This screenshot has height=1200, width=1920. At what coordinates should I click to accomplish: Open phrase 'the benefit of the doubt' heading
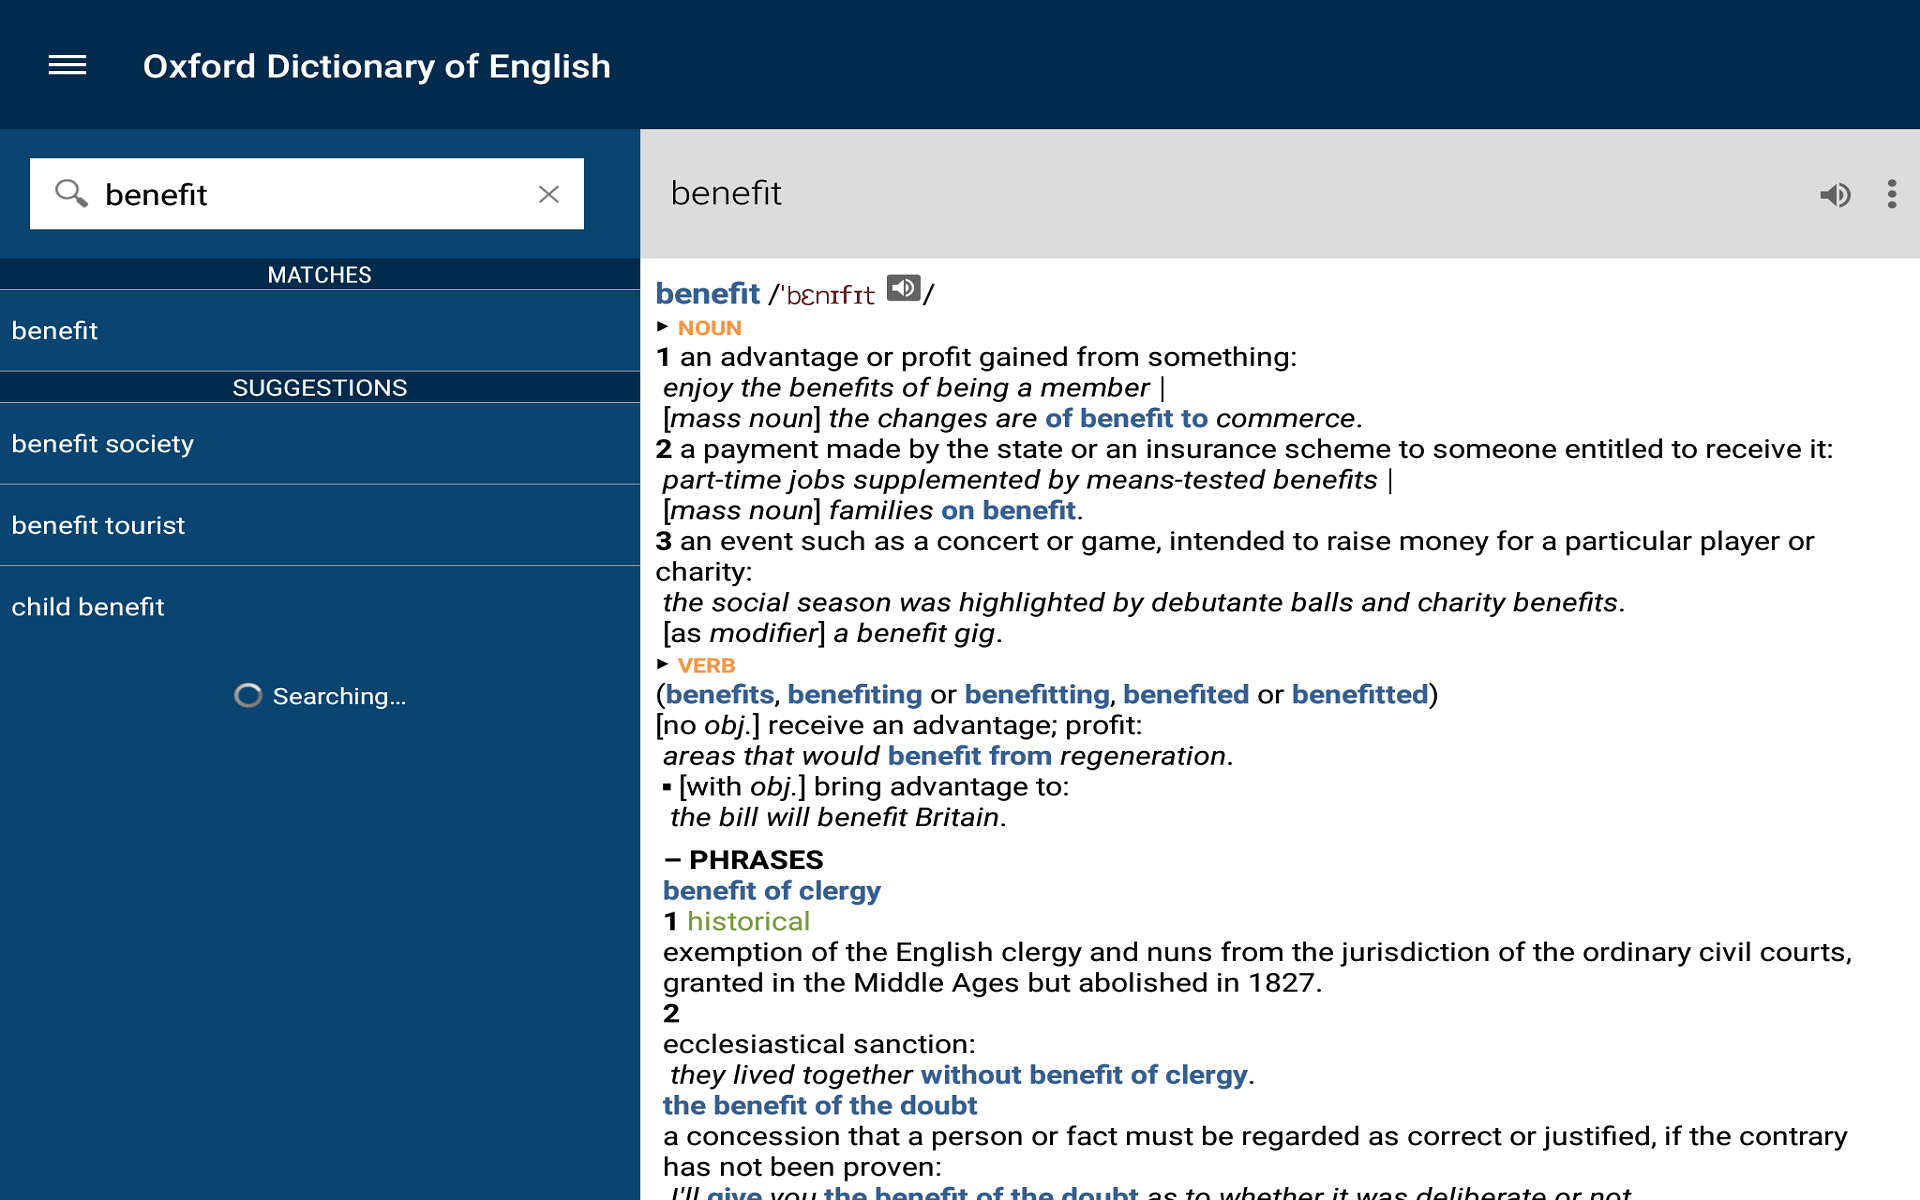[820, 1105]
